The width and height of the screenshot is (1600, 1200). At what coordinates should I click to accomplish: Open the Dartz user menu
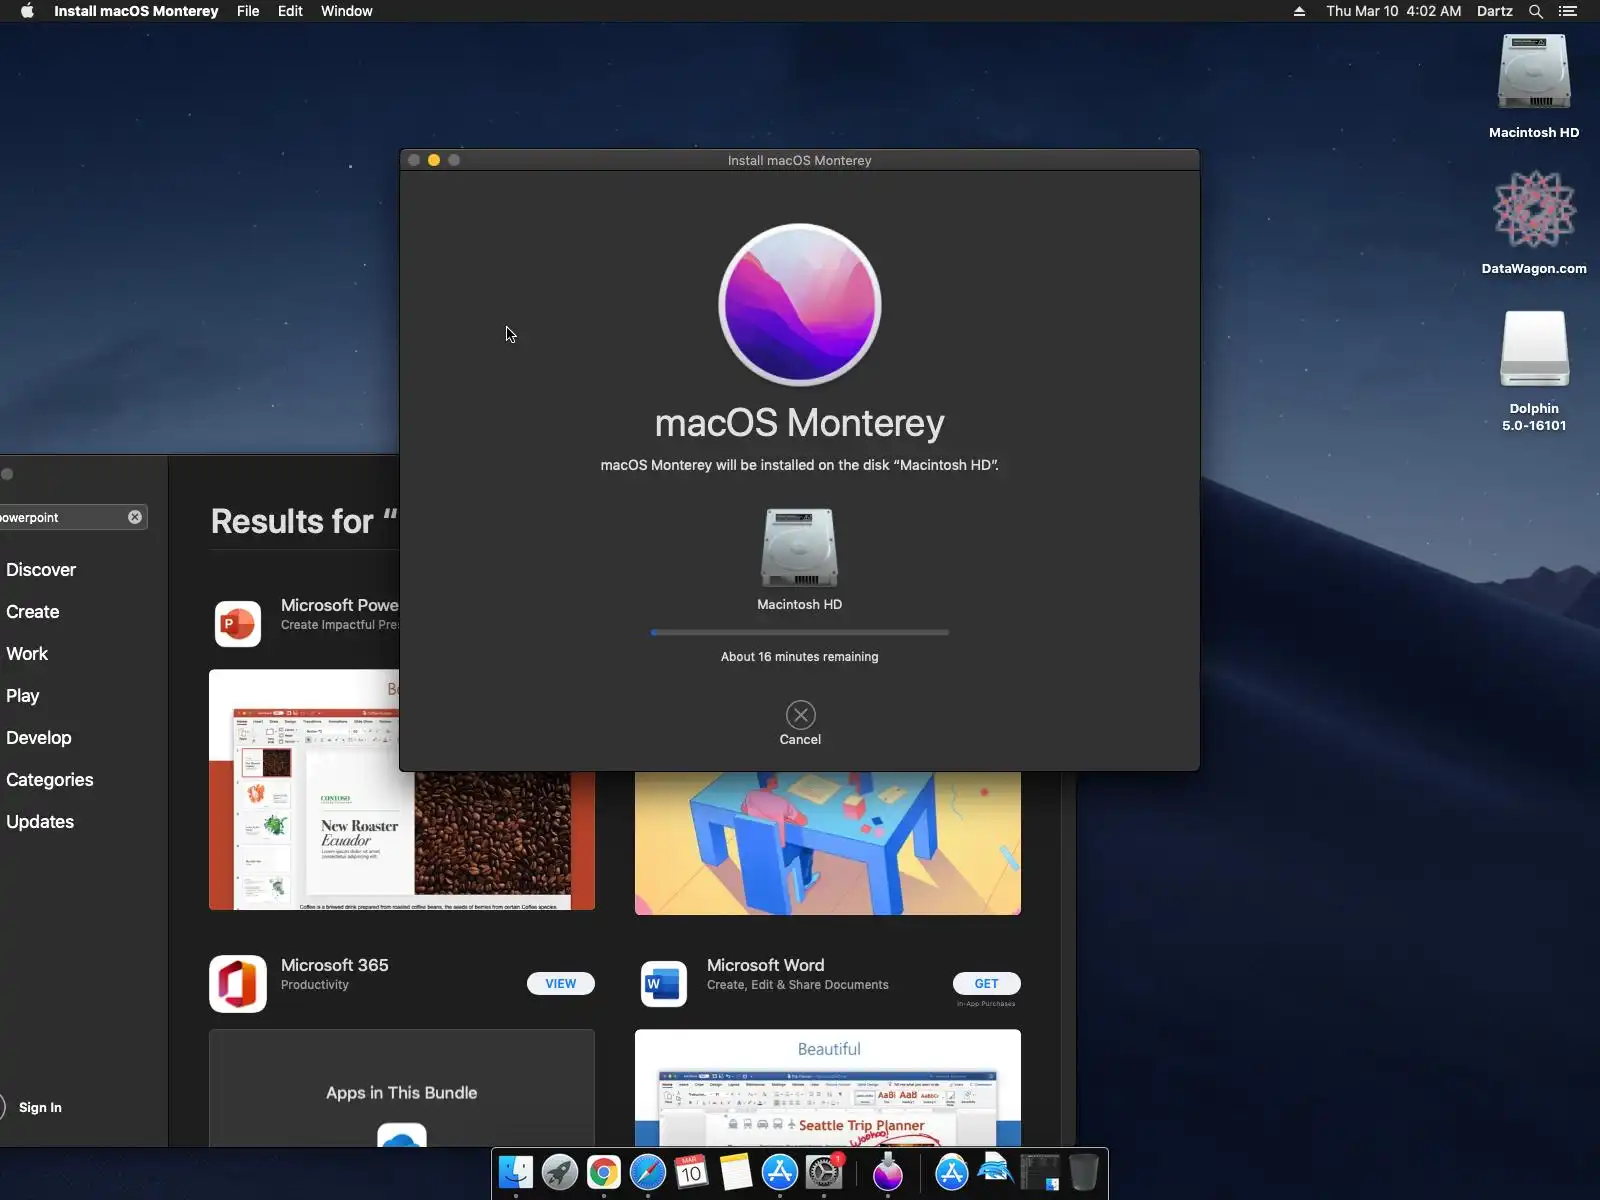click(1495, 11)
